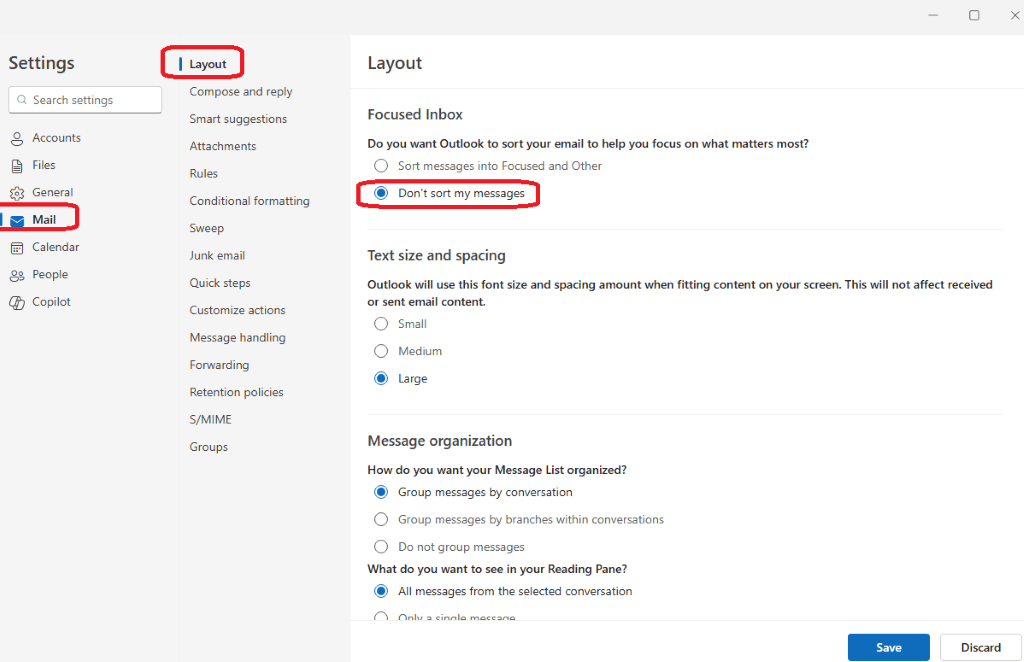Select All messages from the selected conversation

point(381,591)
